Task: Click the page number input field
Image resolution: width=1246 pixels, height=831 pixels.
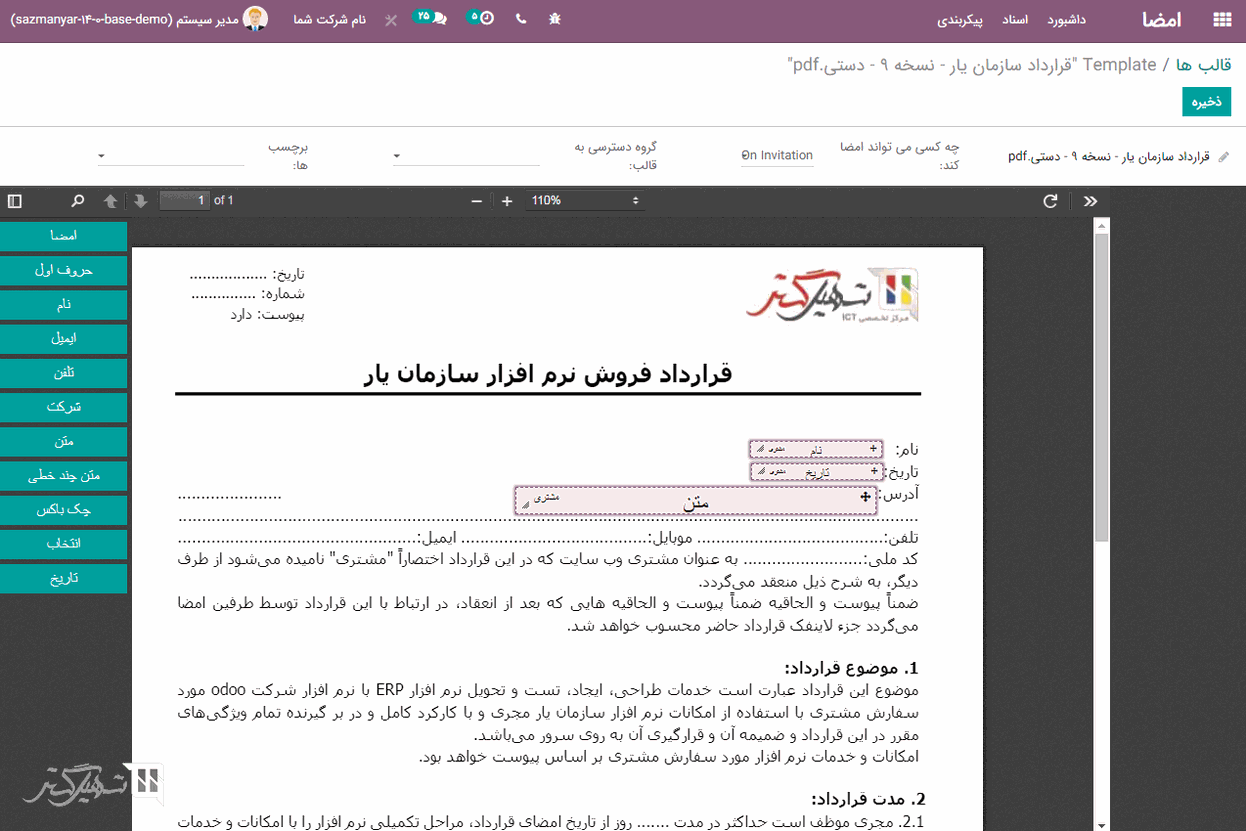Action: [185, 201]
